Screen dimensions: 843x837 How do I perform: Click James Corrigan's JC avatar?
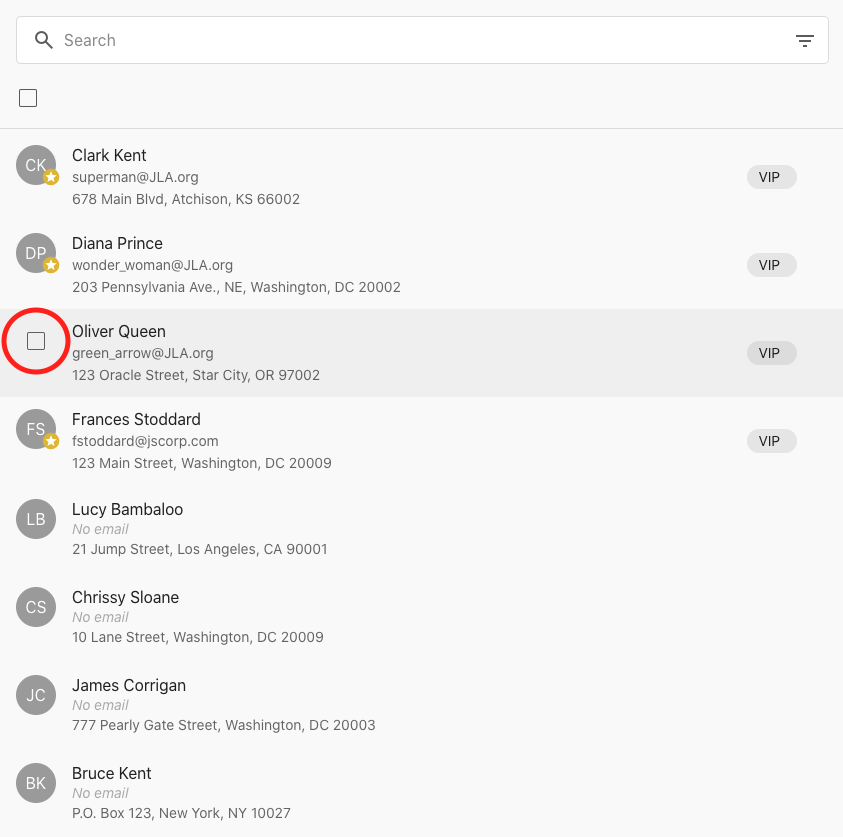coord(36,695)
